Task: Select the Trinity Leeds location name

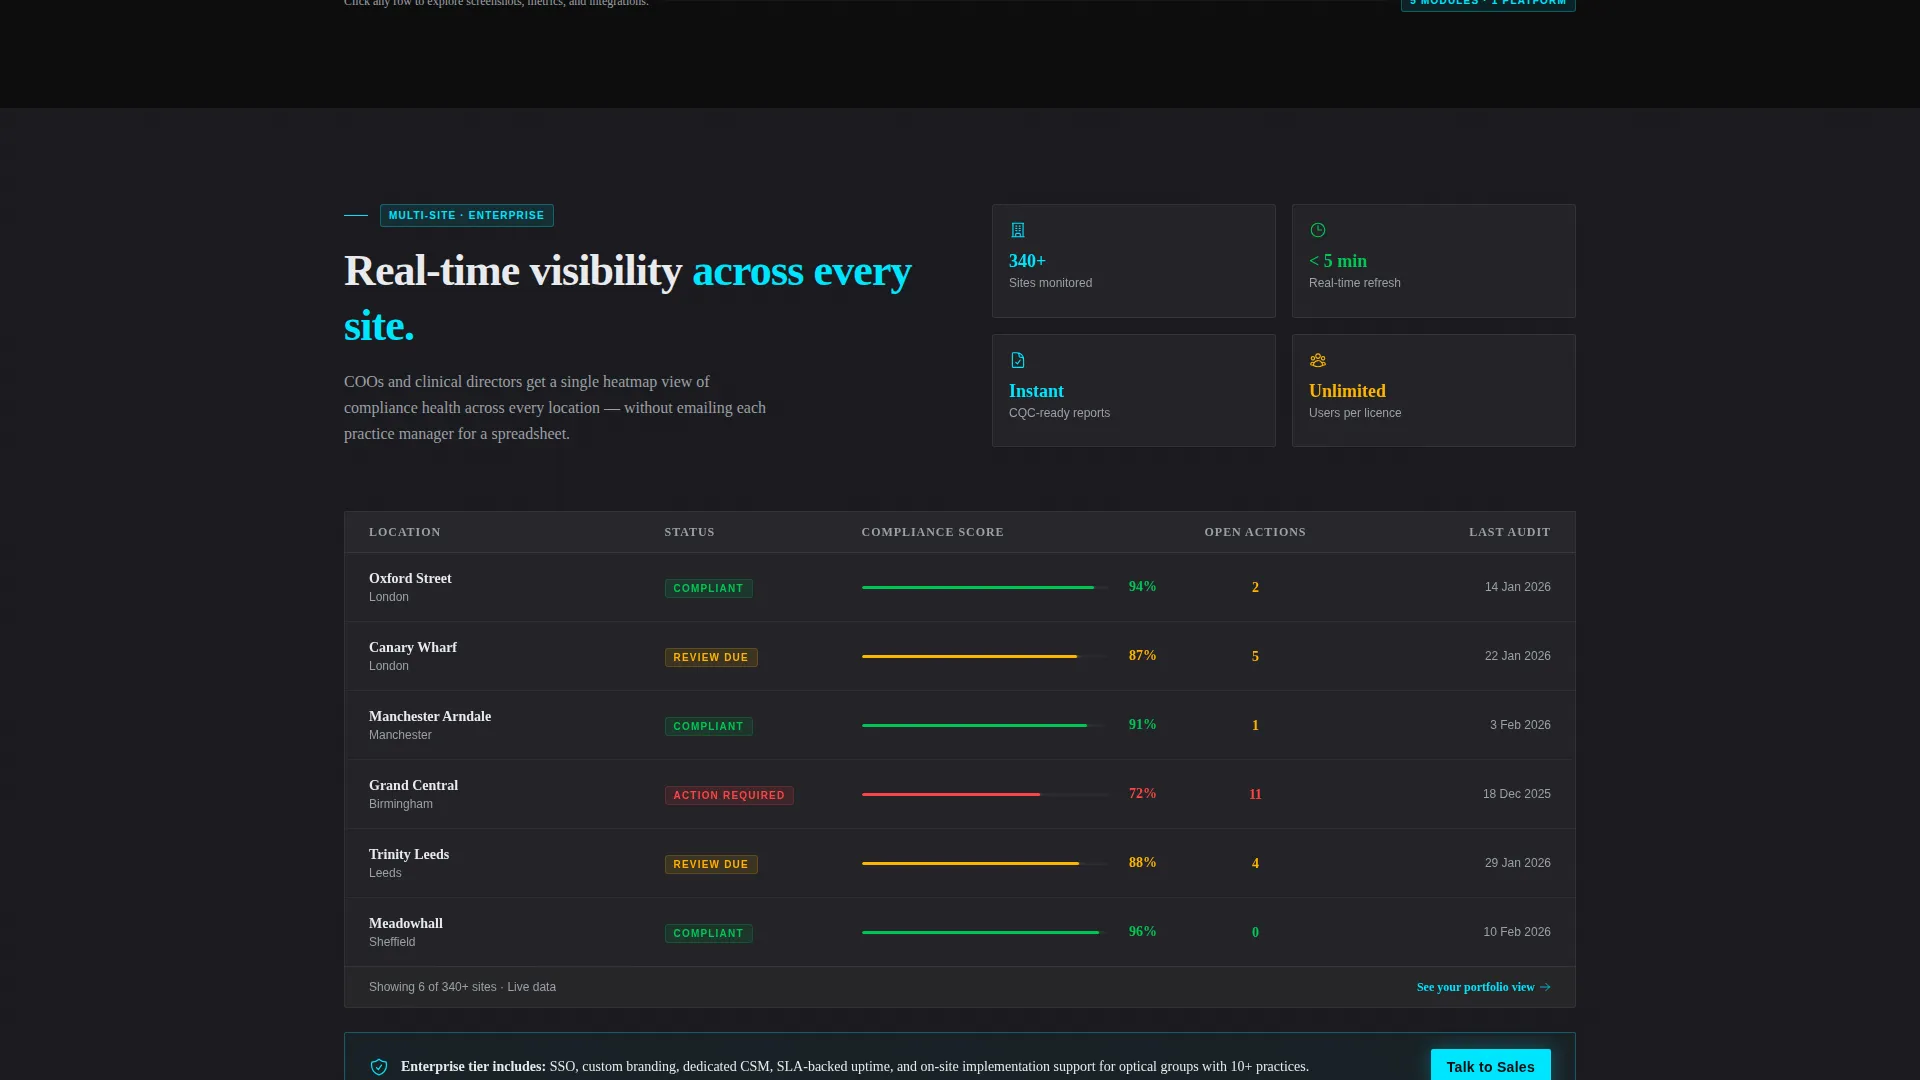Action: click(409, 855)
